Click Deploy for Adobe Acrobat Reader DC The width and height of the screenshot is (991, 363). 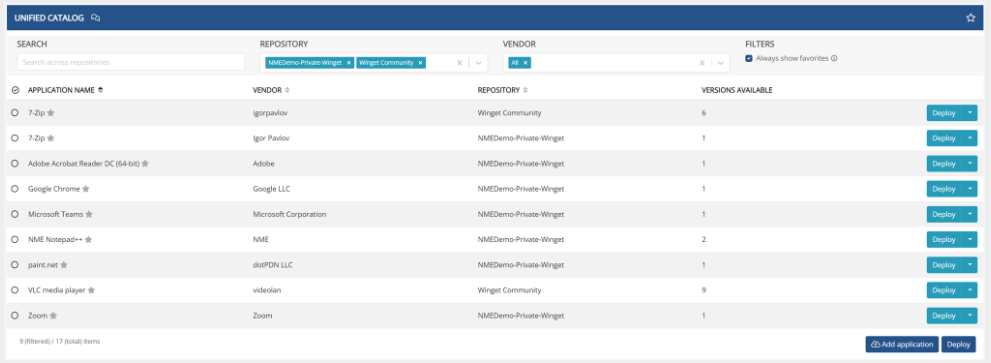click(944, 164)
